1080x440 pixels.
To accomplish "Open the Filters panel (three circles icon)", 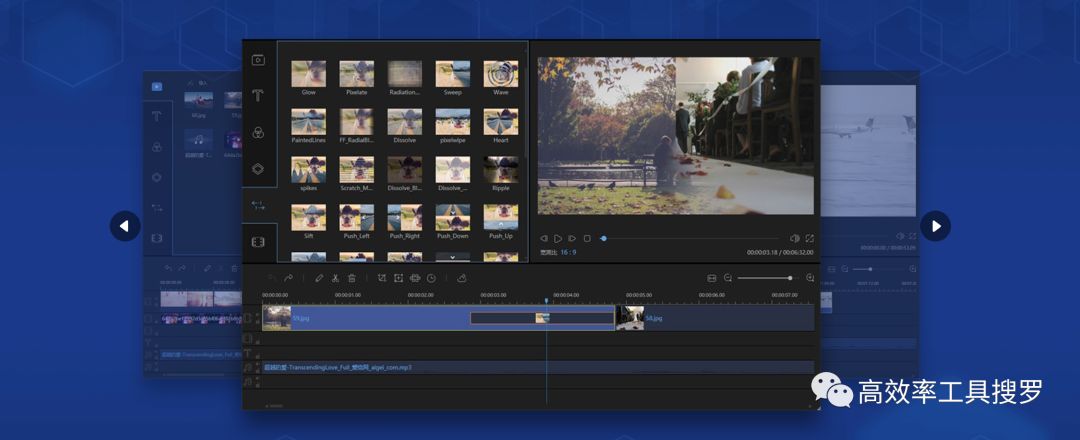I will [258, 133].
